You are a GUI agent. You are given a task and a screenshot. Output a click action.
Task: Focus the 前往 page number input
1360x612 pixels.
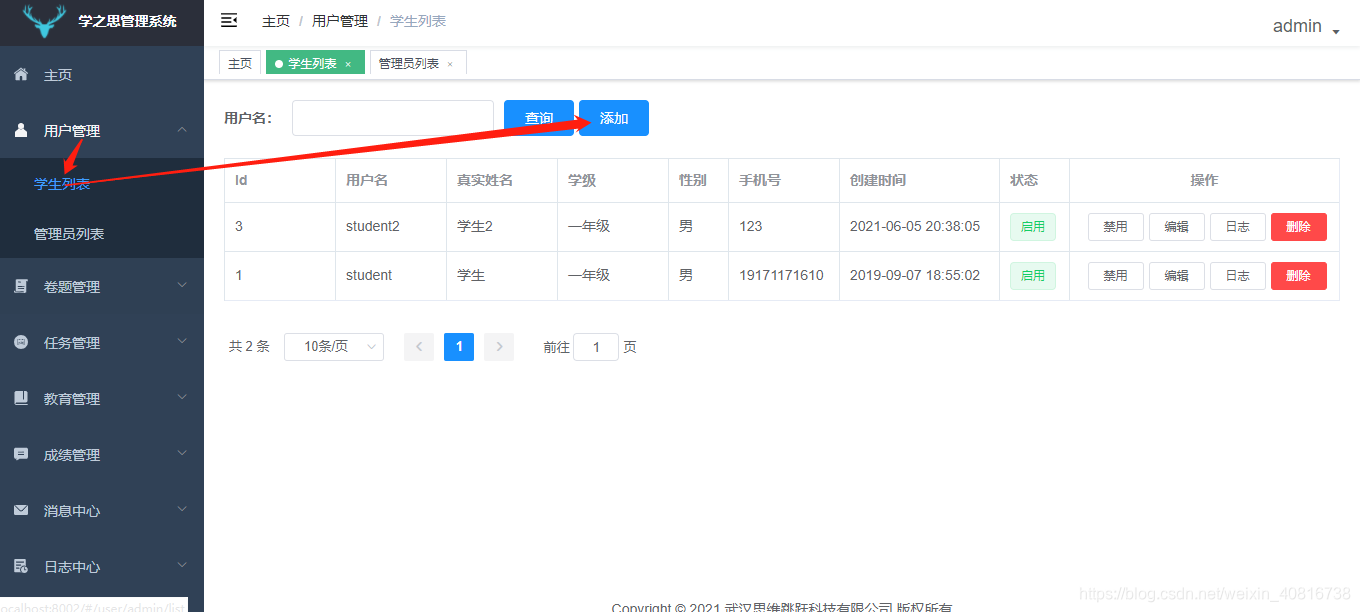[596, 347]
